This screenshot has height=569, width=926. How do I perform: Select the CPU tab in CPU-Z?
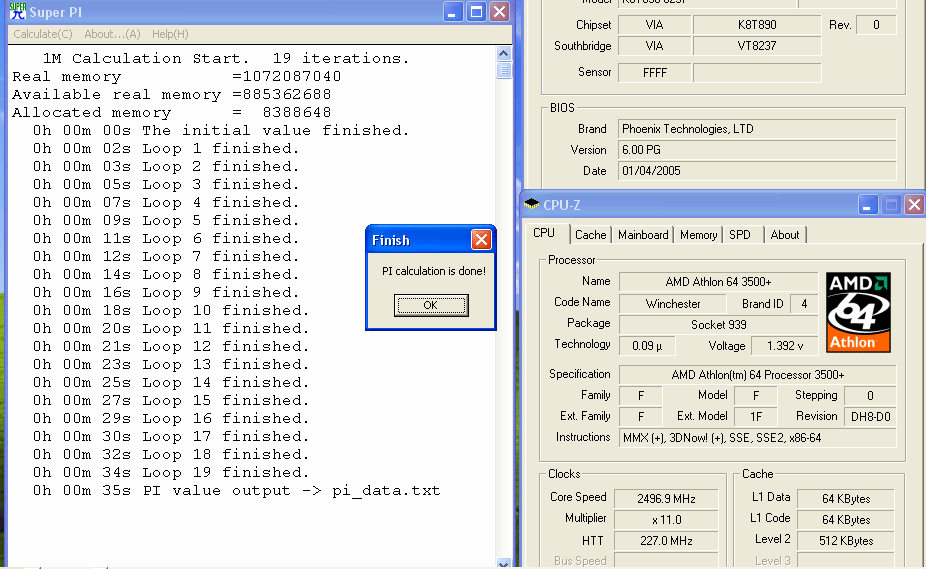coord(544,233)
